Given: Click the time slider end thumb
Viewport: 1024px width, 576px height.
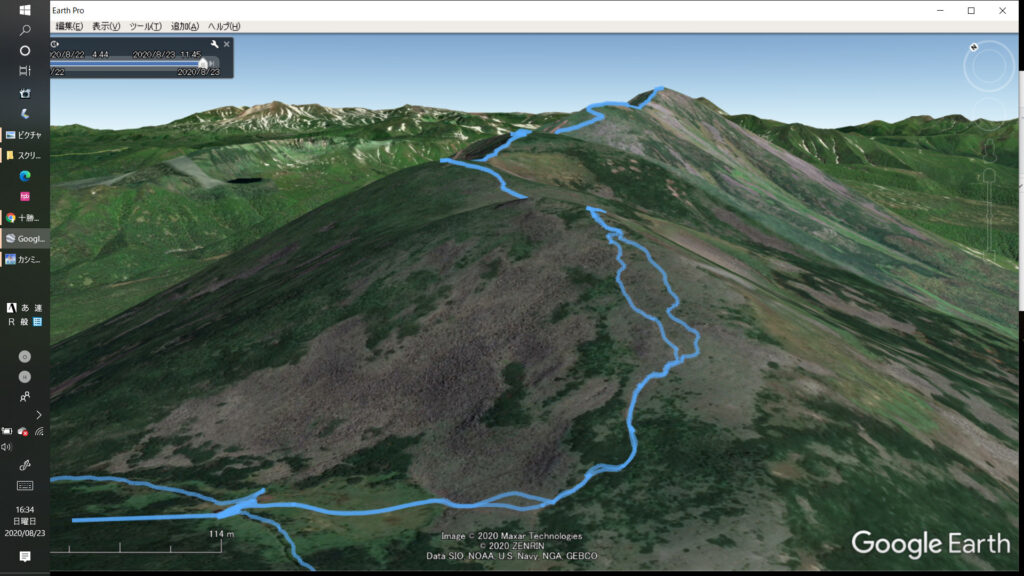Looking at the screenshot, I should [204, 62].
